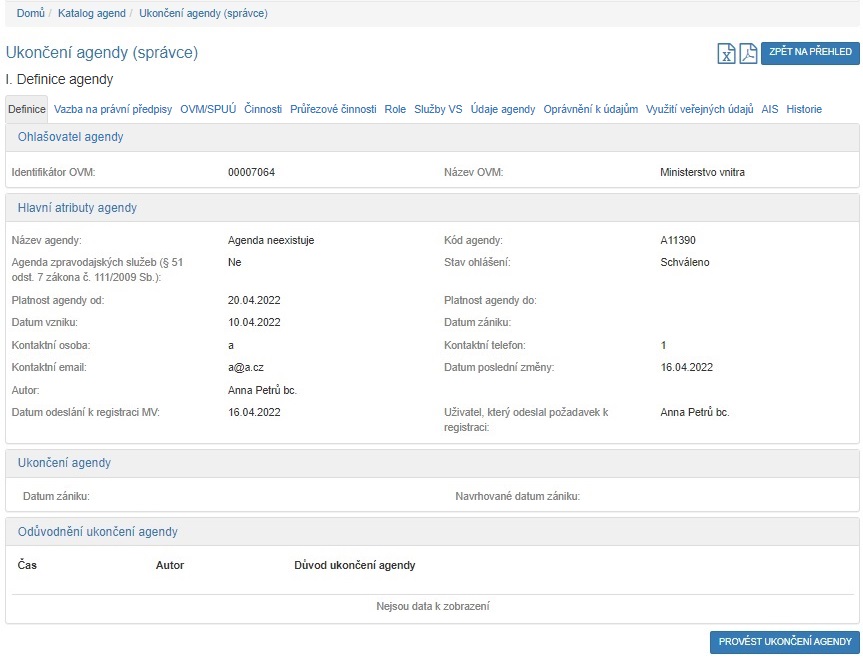Click the ZPĚT NA PŘEHLED button
The image size is (863, 657).
(810, 53)
